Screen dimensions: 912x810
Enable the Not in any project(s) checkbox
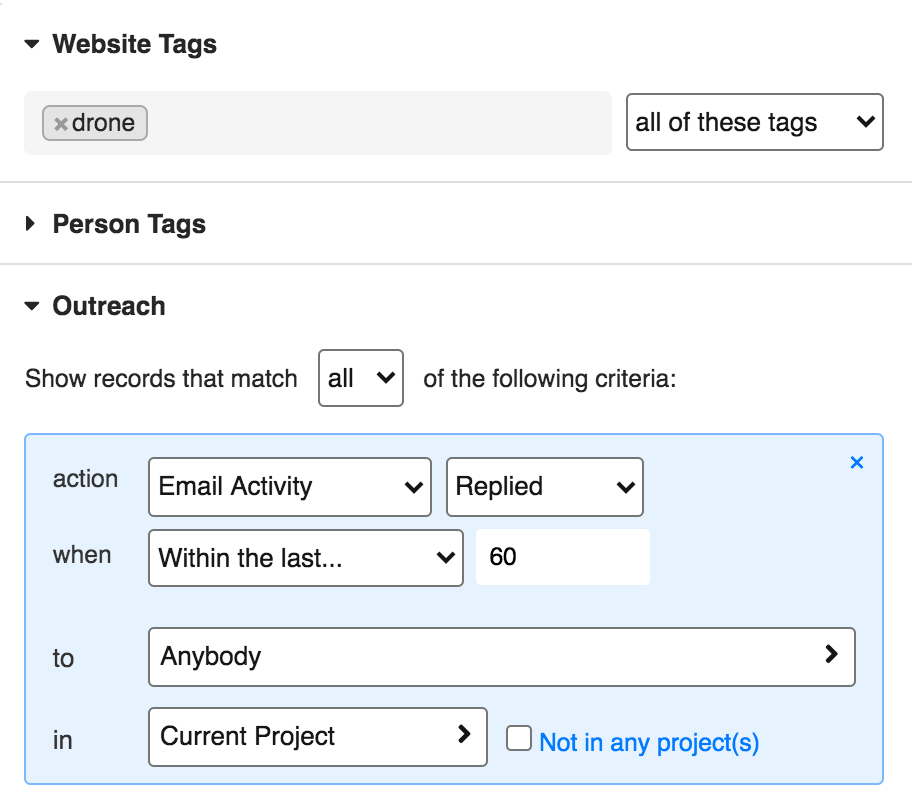(x=518, y=739)
